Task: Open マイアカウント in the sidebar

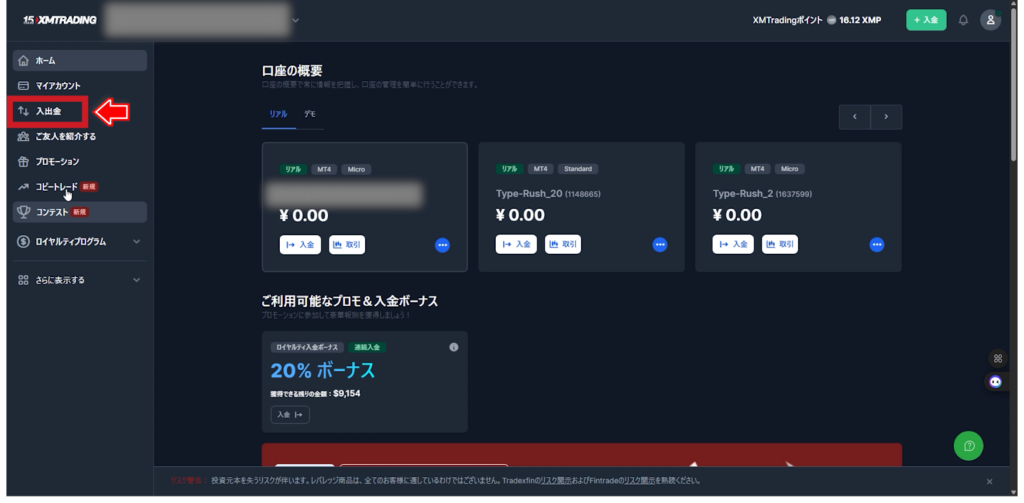Action: pyautogui.click(x=58, y=86)
